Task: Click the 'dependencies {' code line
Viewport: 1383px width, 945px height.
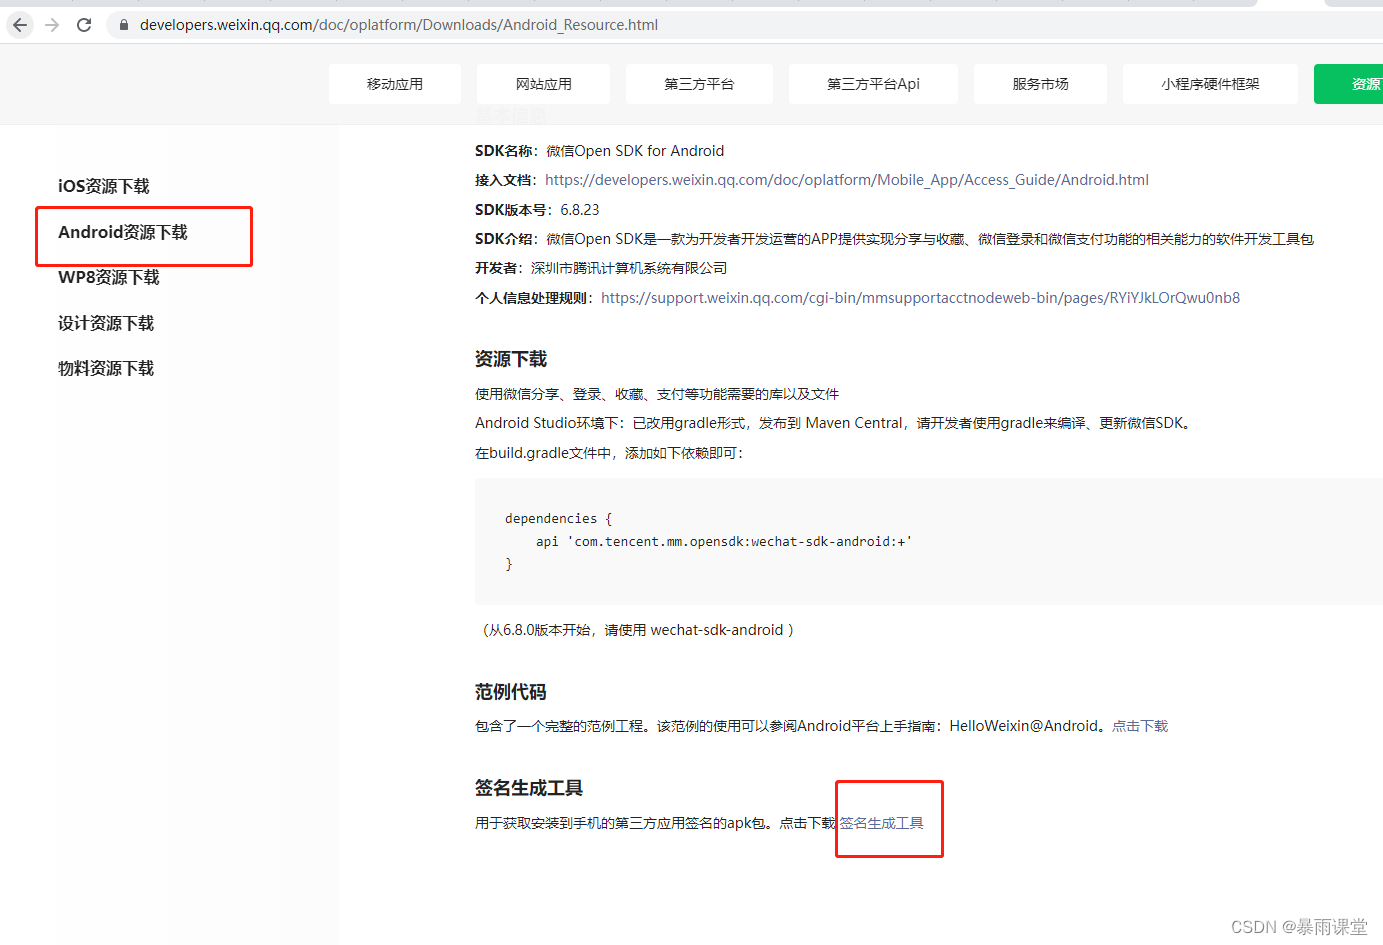Action: tap(558, 519)
